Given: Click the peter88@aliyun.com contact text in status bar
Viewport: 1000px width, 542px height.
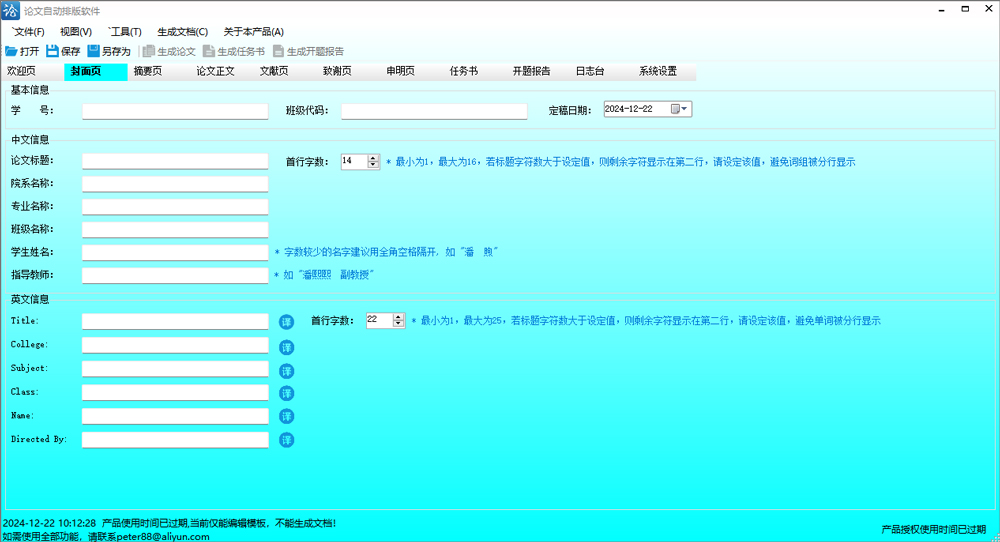Looking at the screenshot, I should [163, 537].
